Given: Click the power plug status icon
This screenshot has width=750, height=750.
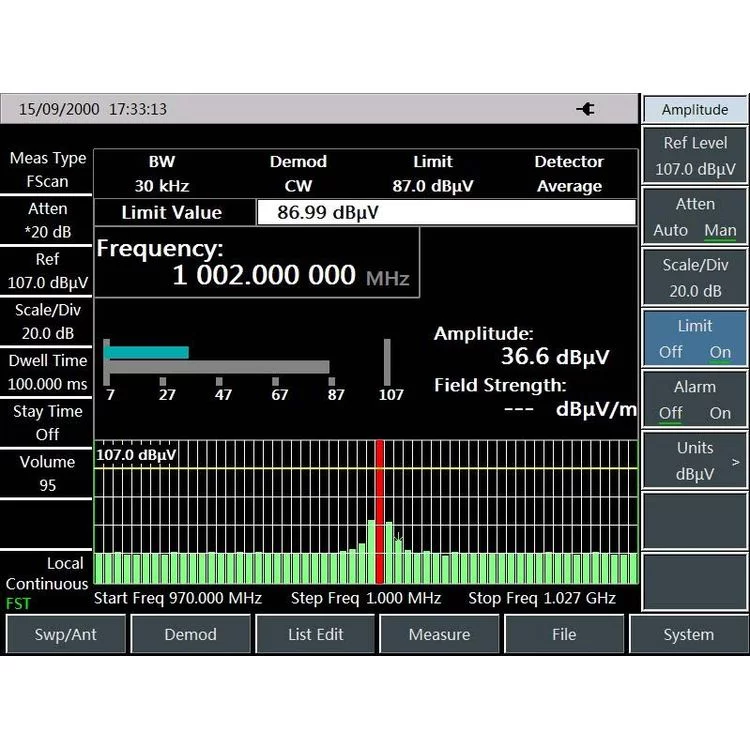Looking at the screenshot, I should (x=585, y=109).
